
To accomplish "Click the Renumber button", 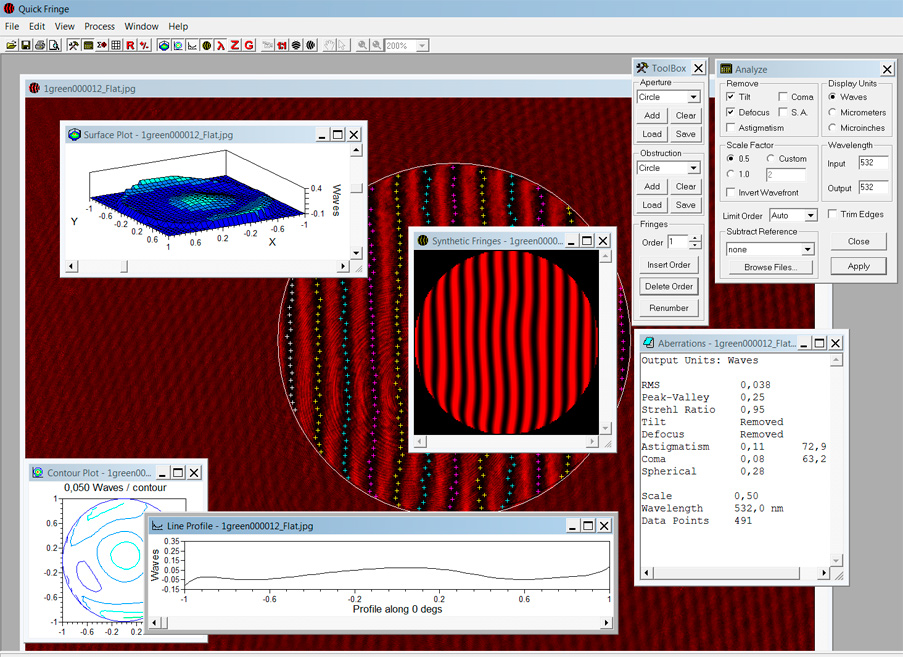I will coord(669,308).
